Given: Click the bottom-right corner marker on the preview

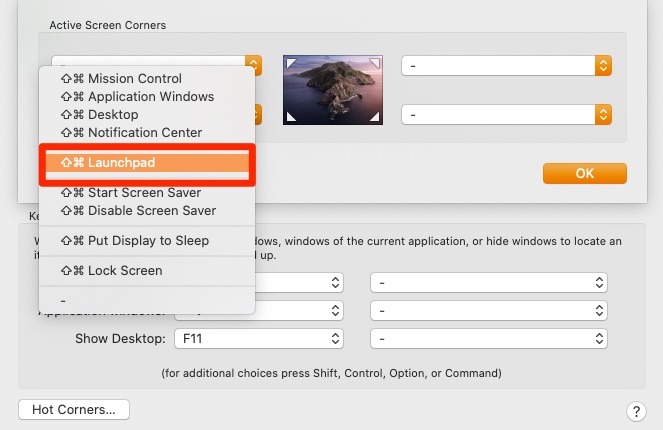Looking at the screenshot, I should (375, 117).
